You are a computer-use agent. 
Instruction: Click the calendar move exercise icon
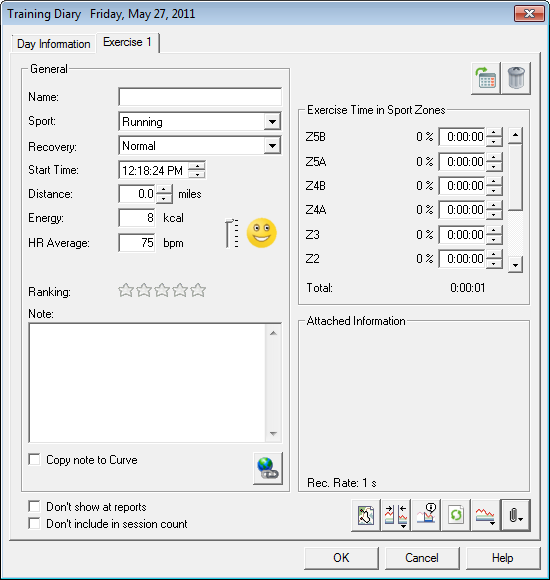pos(486,78)
